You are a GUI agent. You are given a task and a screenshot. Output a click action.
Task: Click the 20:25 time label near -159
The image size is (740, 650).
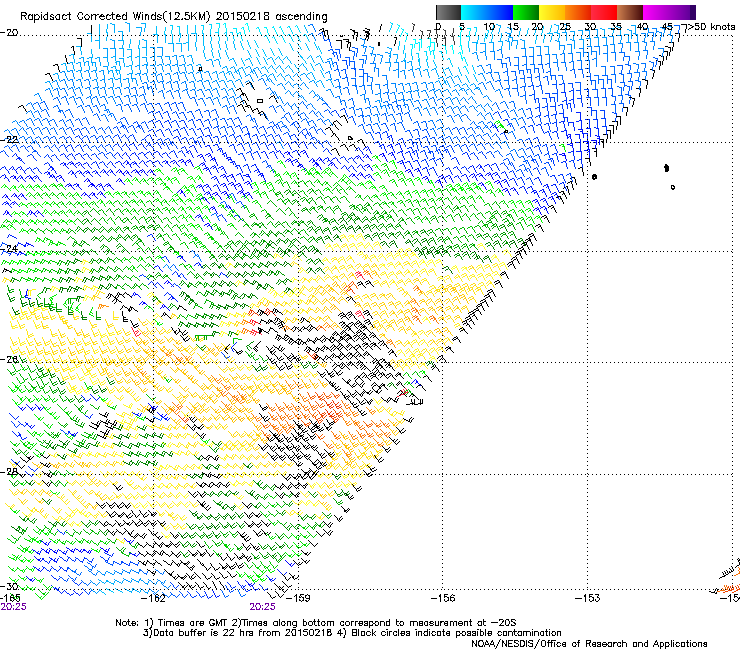[x=262, y=607]
